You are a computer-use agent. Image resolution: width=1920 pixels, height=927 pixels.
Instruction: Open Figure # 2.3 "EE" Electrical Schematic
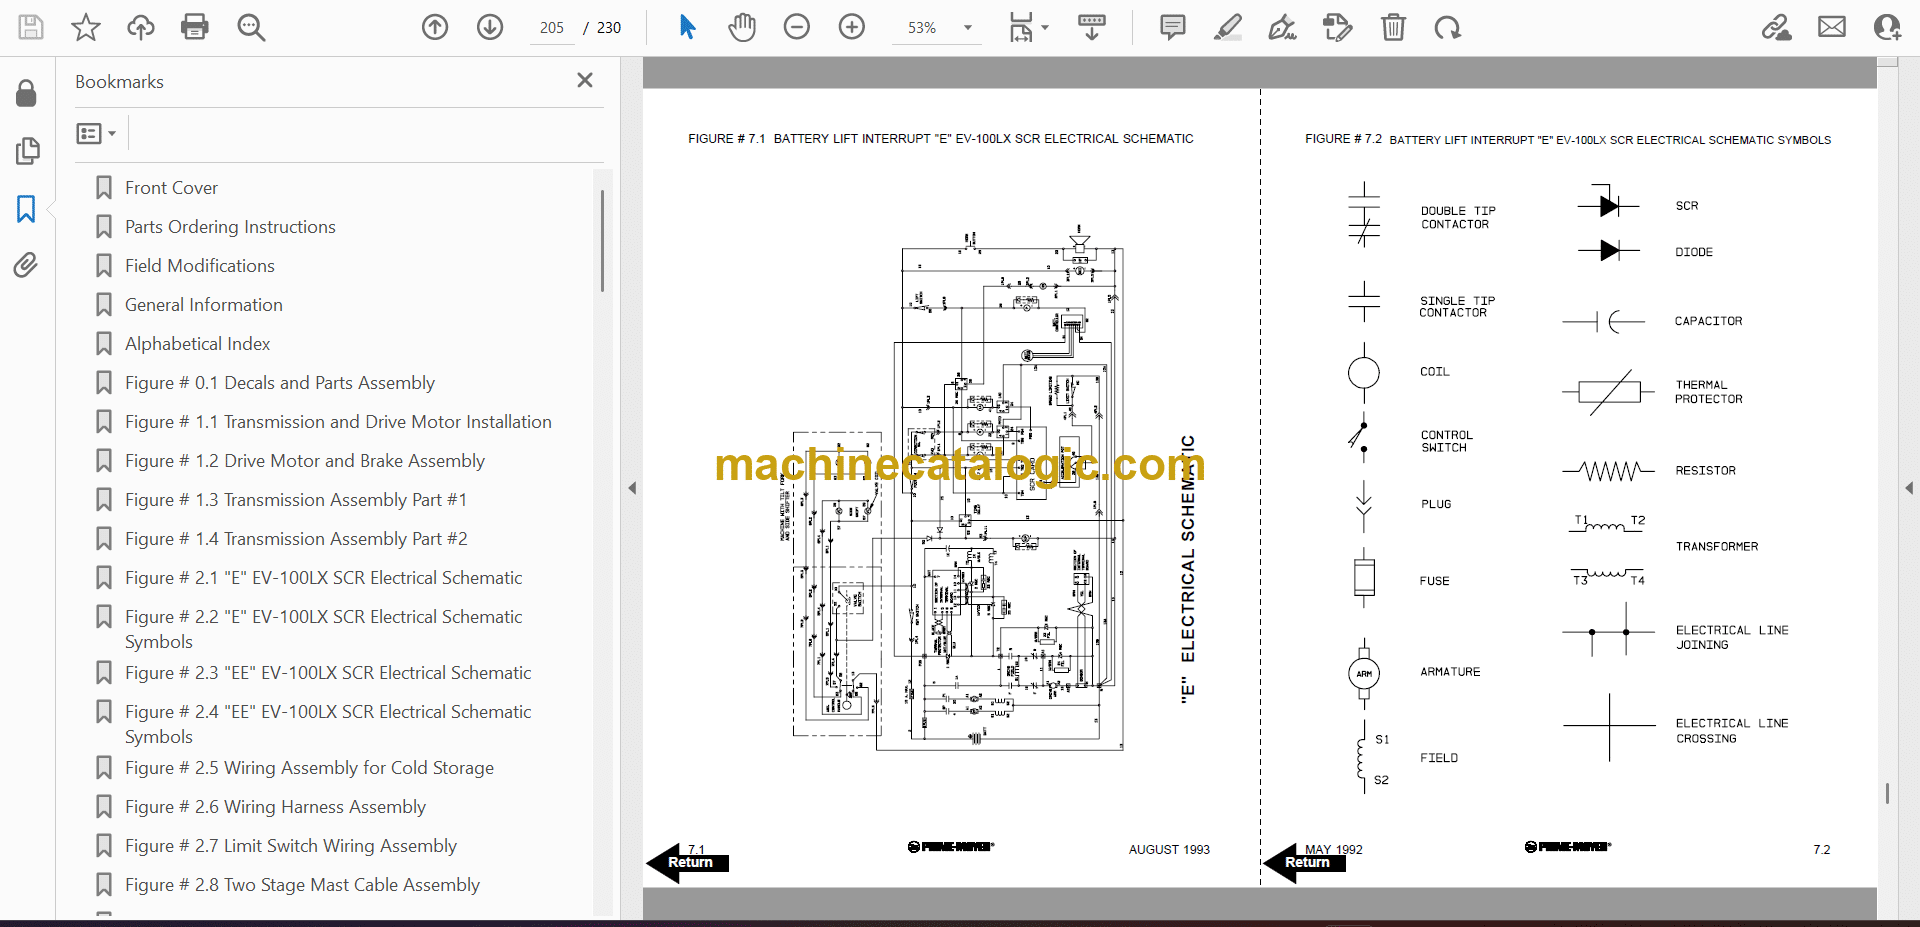[x=328, y=673]
